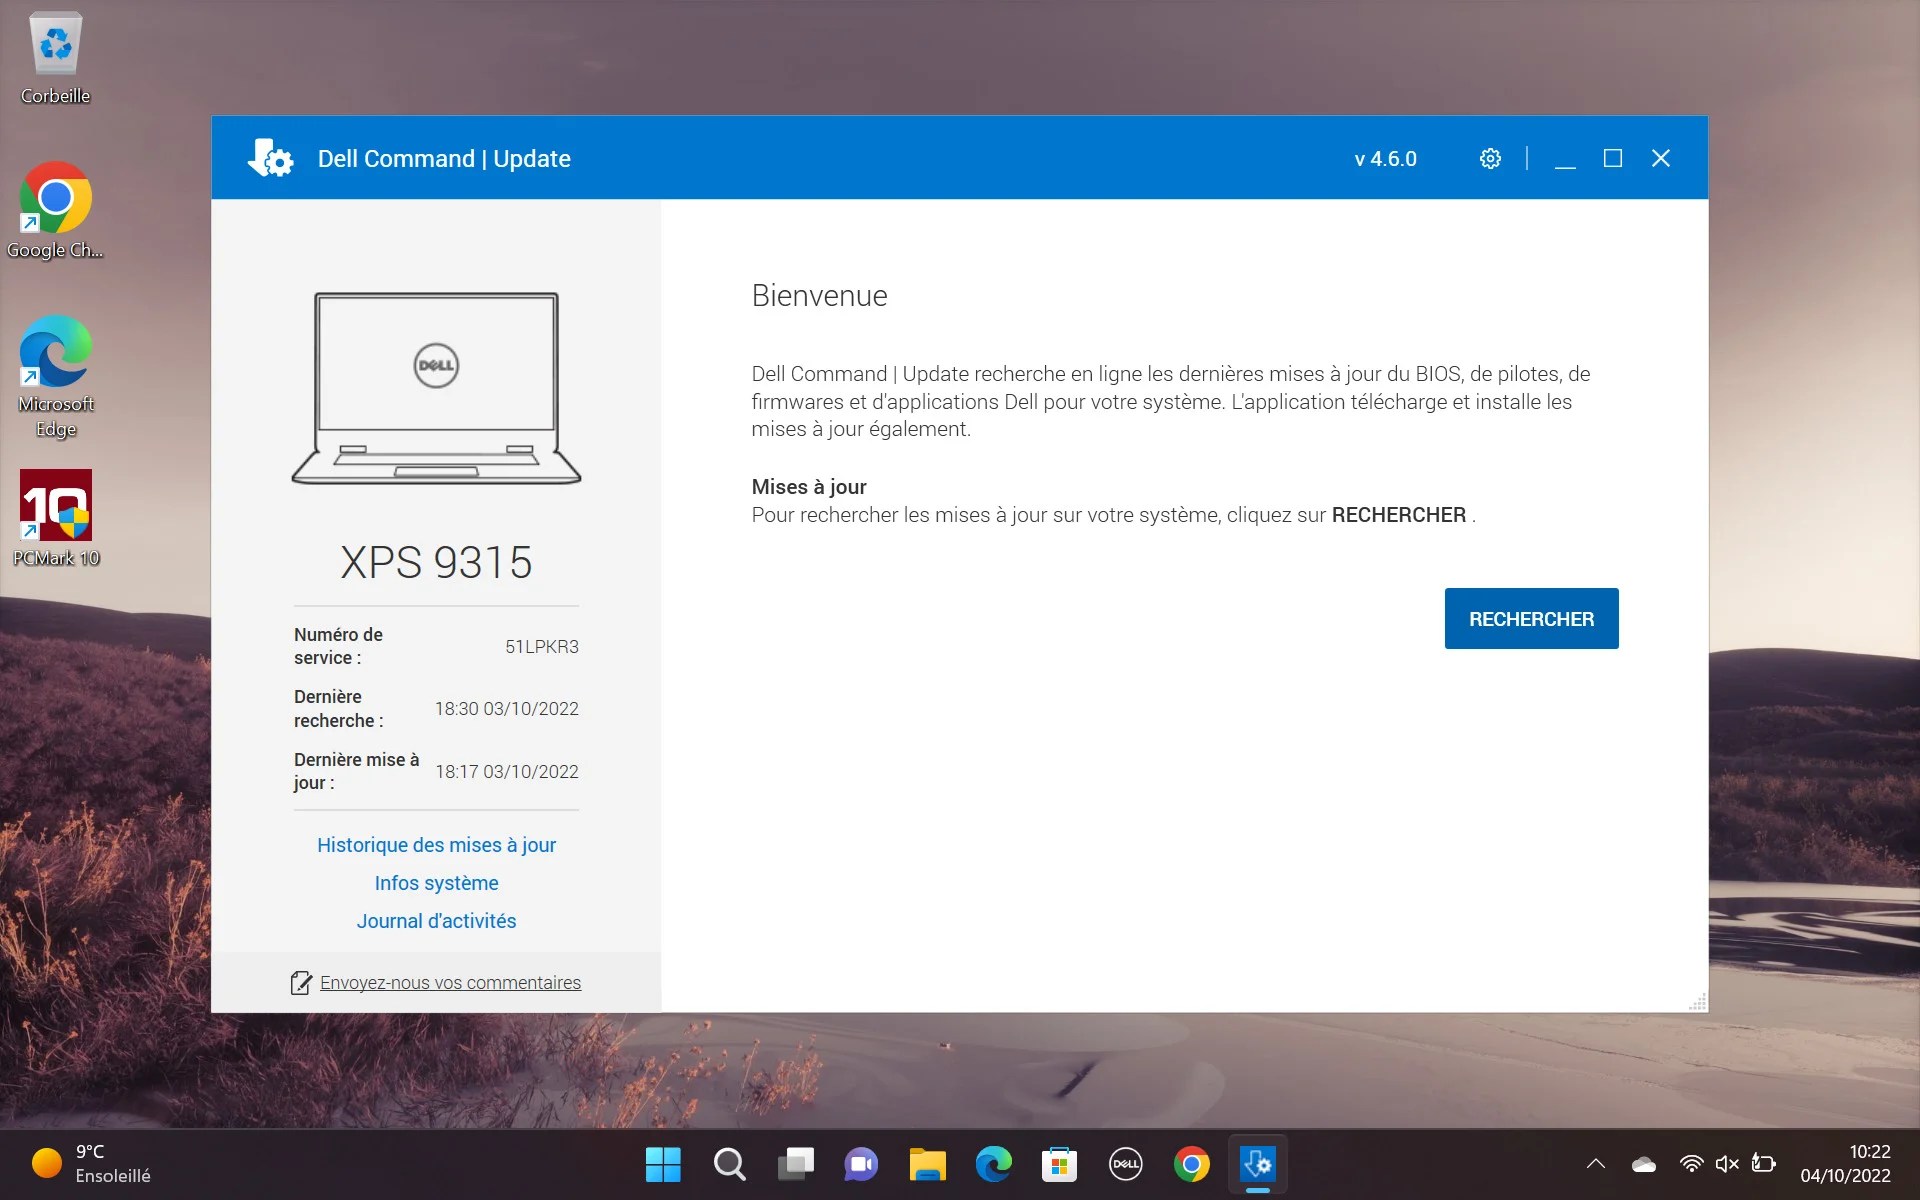The height and width of the screenshot is (1200, 1920).
Task: Open Task View in taskbar
Action: point(795,1164)
